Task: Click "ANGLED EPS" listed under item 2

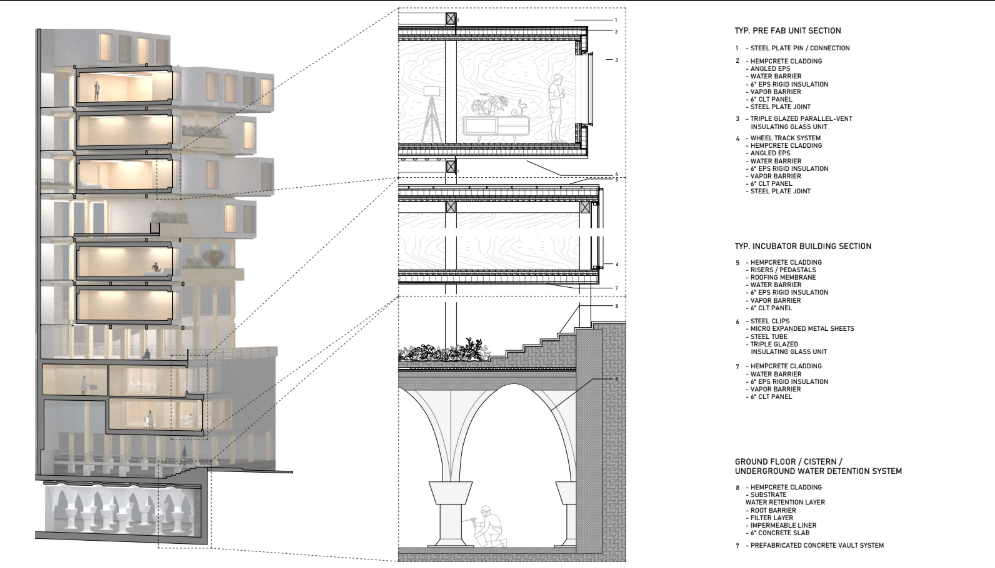Action: pos(770,69)
